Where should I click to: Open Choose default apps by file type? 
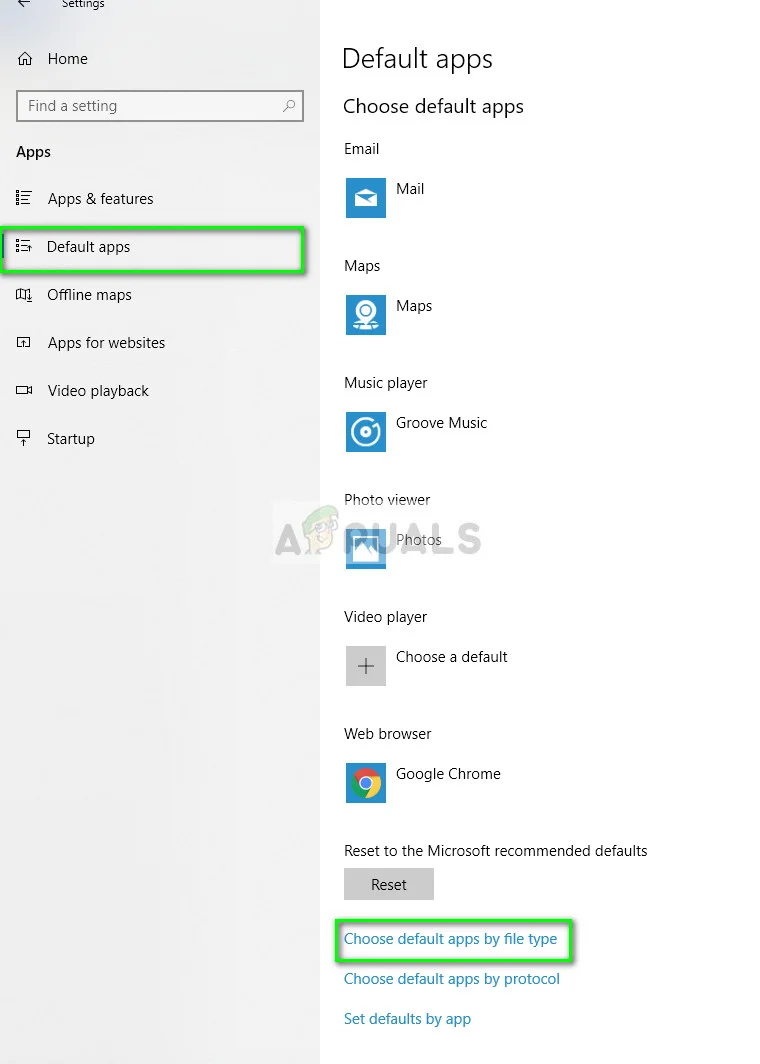pos(450,939)
